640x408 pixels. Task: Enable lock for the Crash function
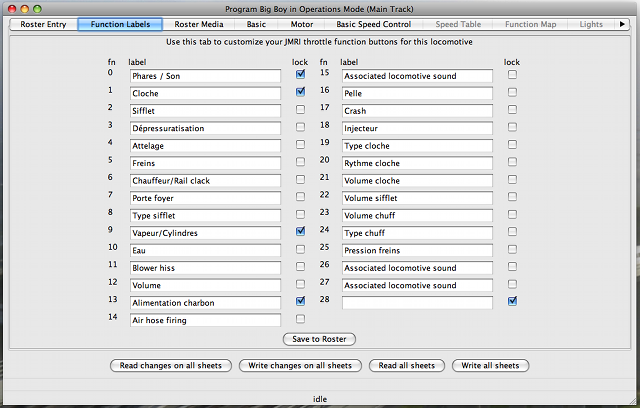pyautogui.click(x=512, y=109)
